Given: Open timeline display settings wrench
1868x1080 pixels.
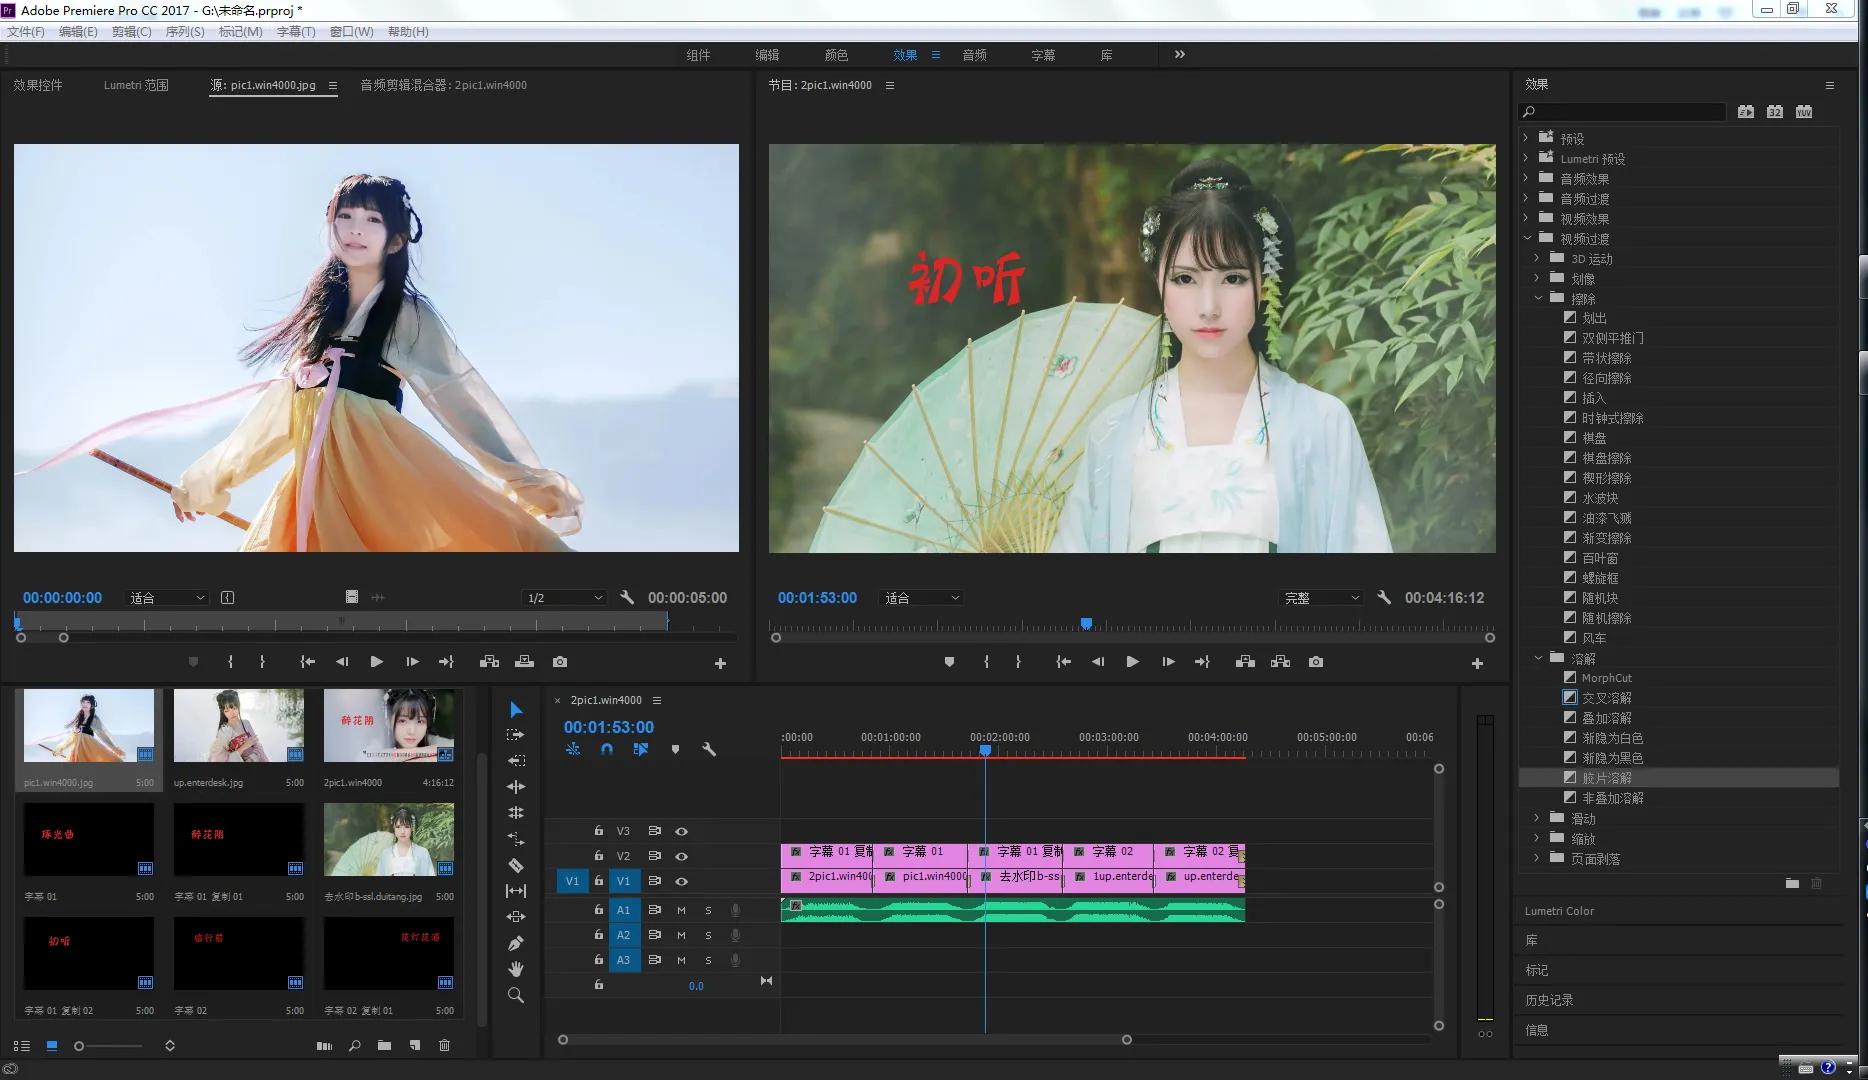Looking at the screenshot, I should tap(709, 749).
